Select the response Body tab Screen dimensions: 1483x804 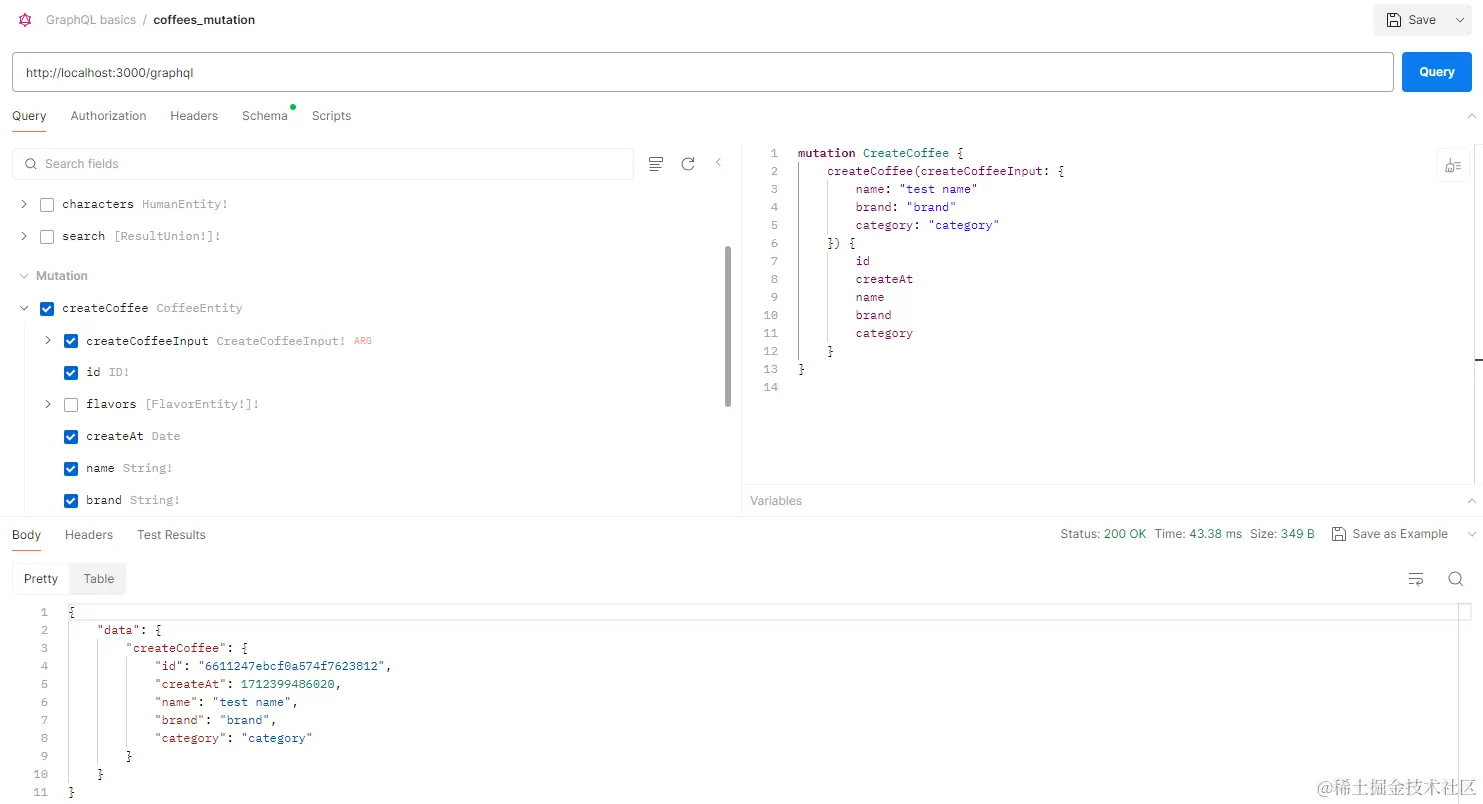27,535
